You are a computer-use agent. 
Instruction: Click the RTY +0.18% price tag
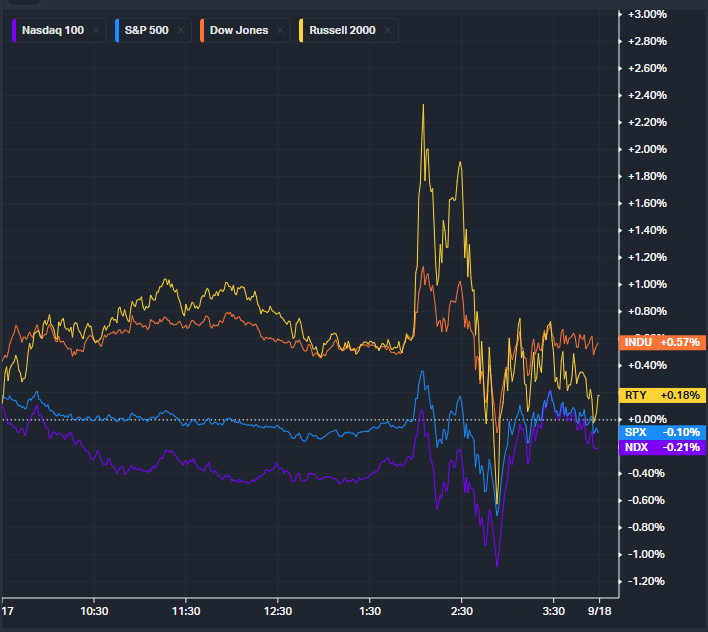point(663,395)
